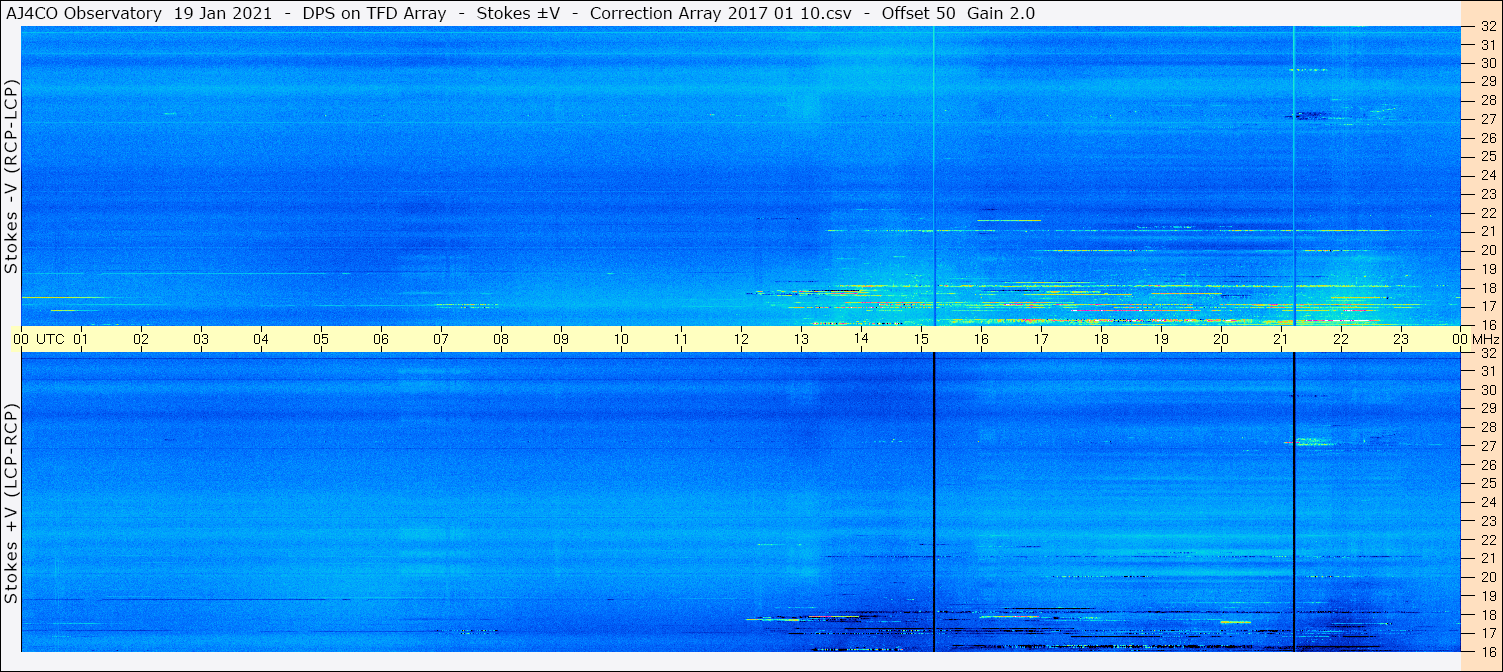Select hour 01 on the UTC time axis
The image size is (1503, 672).
[x=81, y=339]
